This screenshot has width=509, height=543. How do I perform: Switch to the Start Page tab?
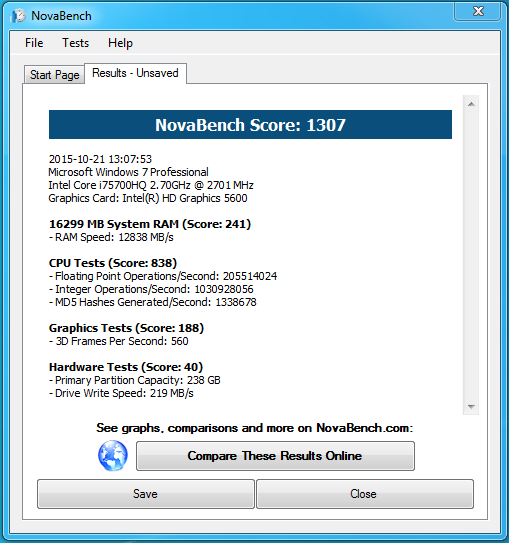(54, 75)
